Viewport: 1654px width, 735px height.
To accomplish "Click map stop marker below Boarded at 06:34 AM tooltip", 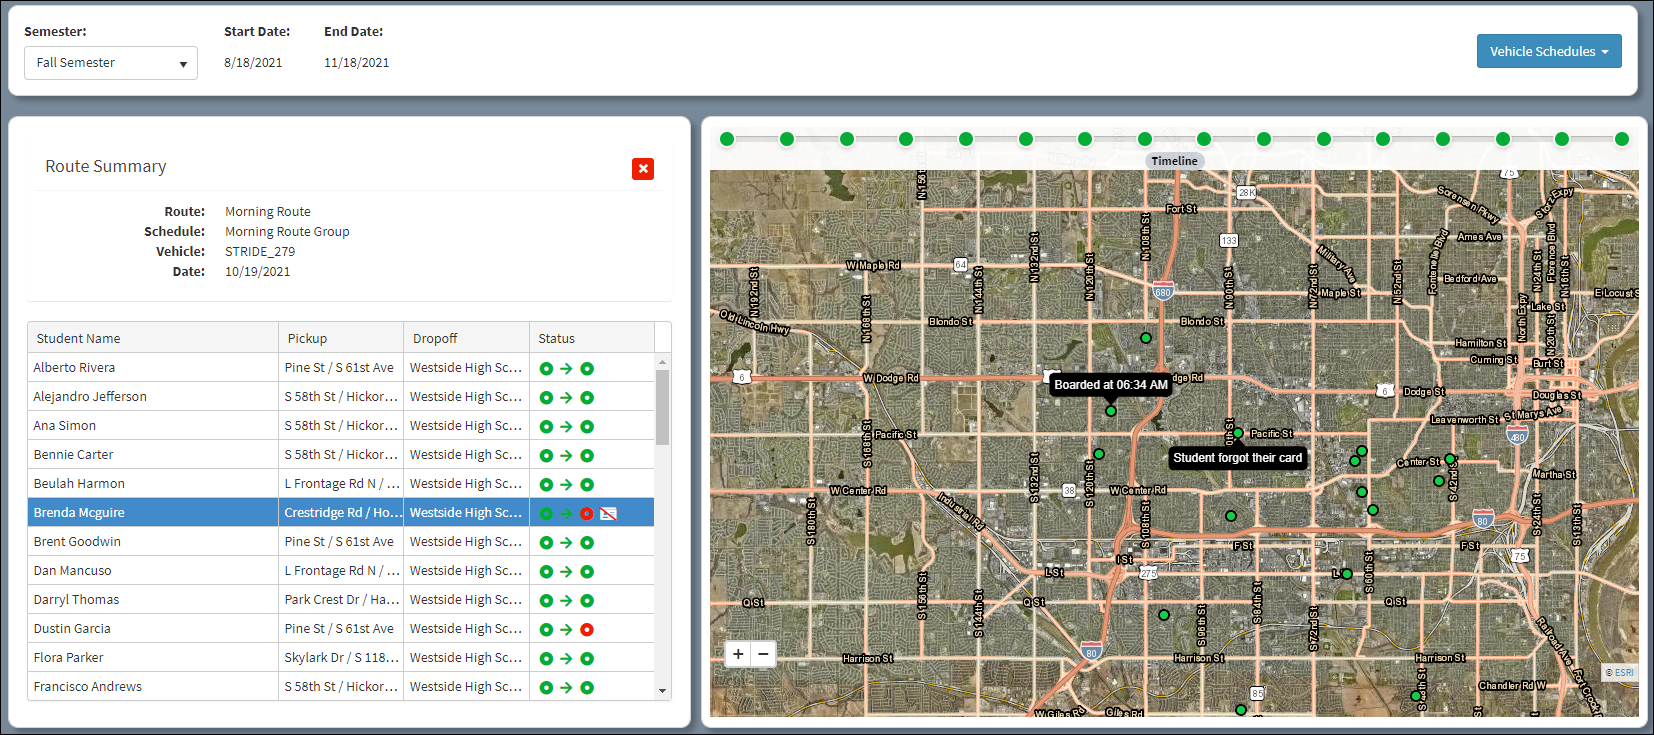I will [1111, 411].
